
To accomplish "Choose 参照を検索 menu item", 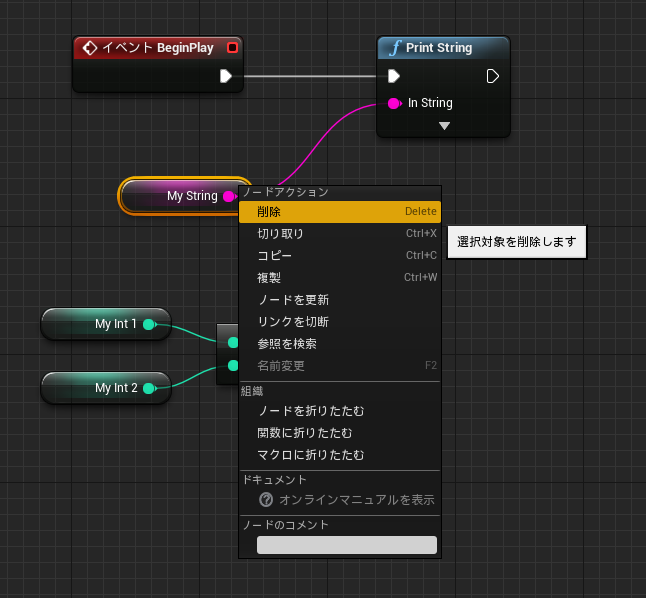I will [x=340, y=344].
